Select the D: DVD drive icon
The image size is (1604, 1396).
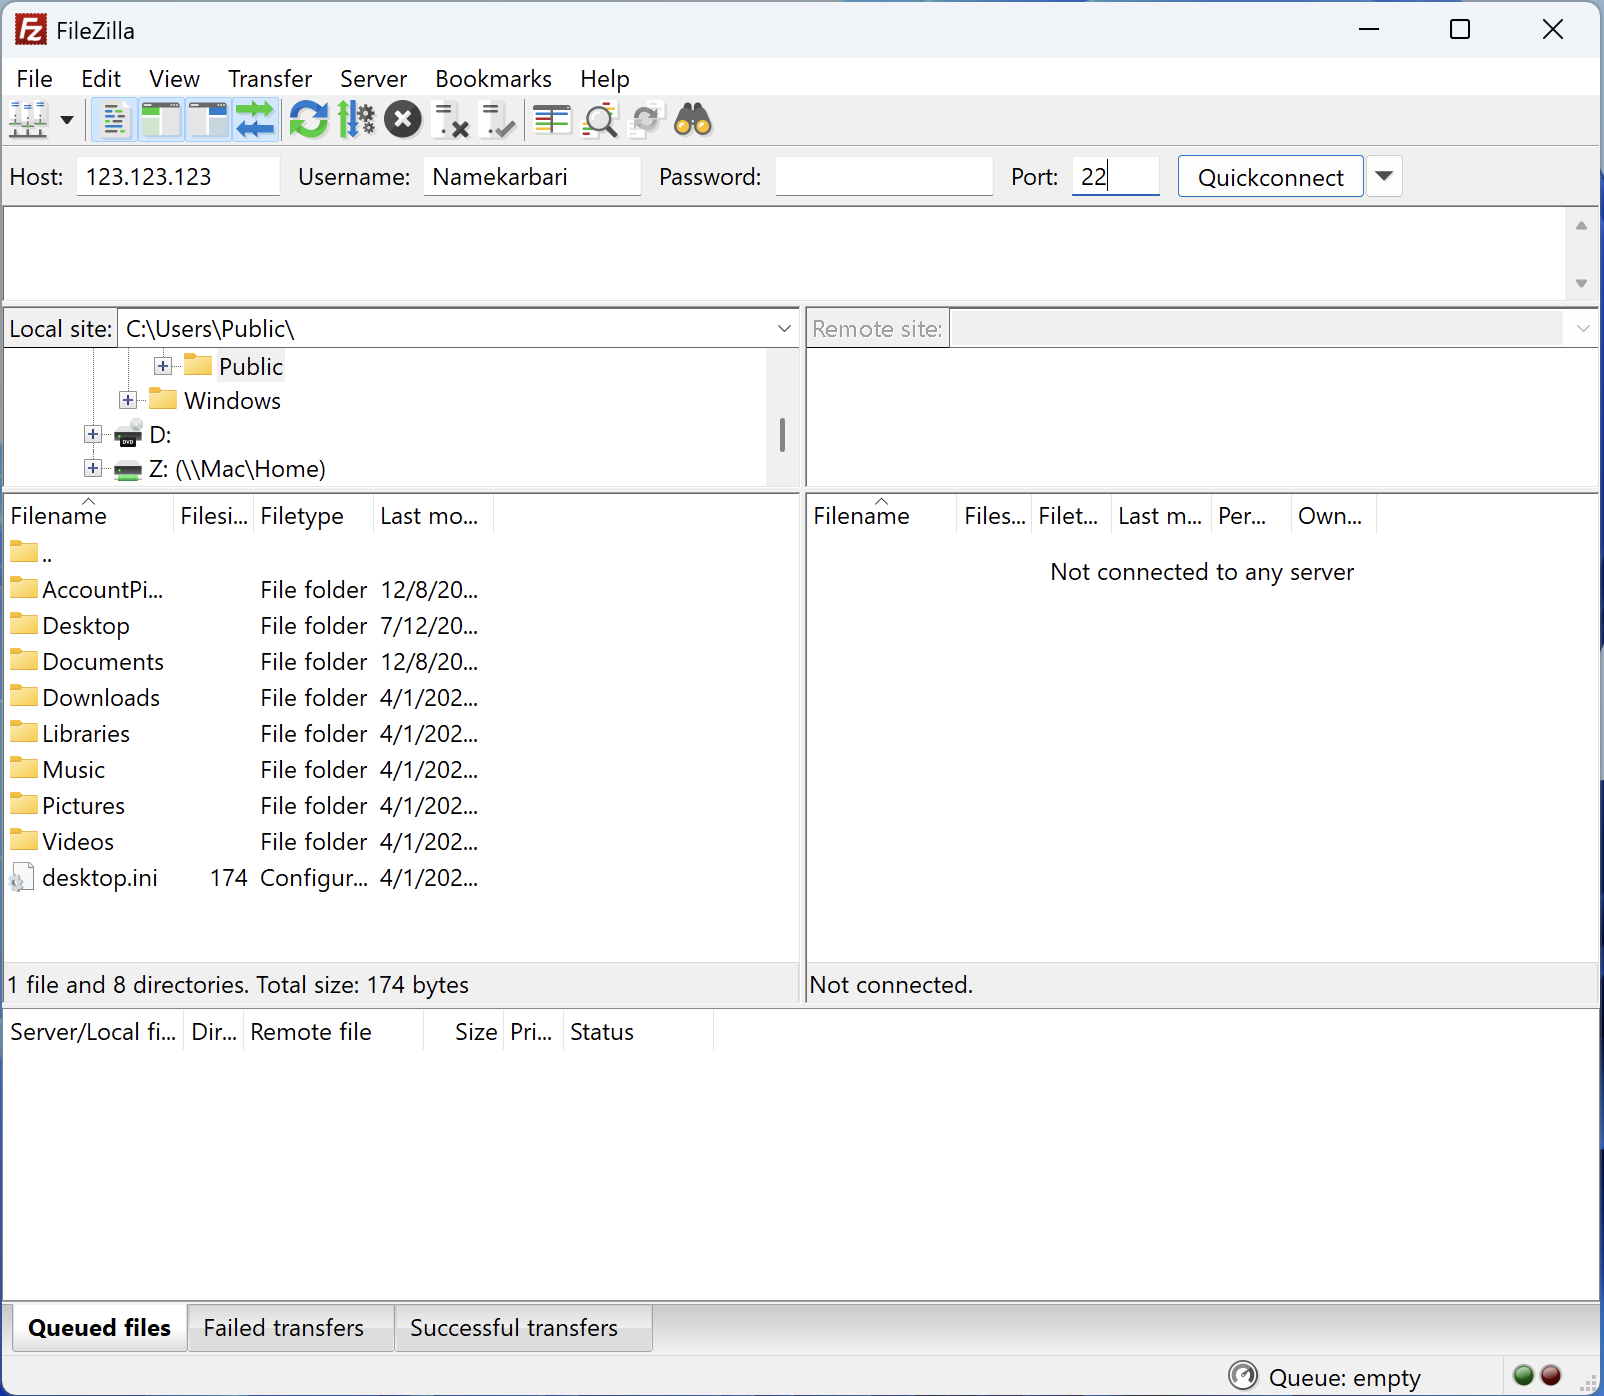tap(128, 435)
